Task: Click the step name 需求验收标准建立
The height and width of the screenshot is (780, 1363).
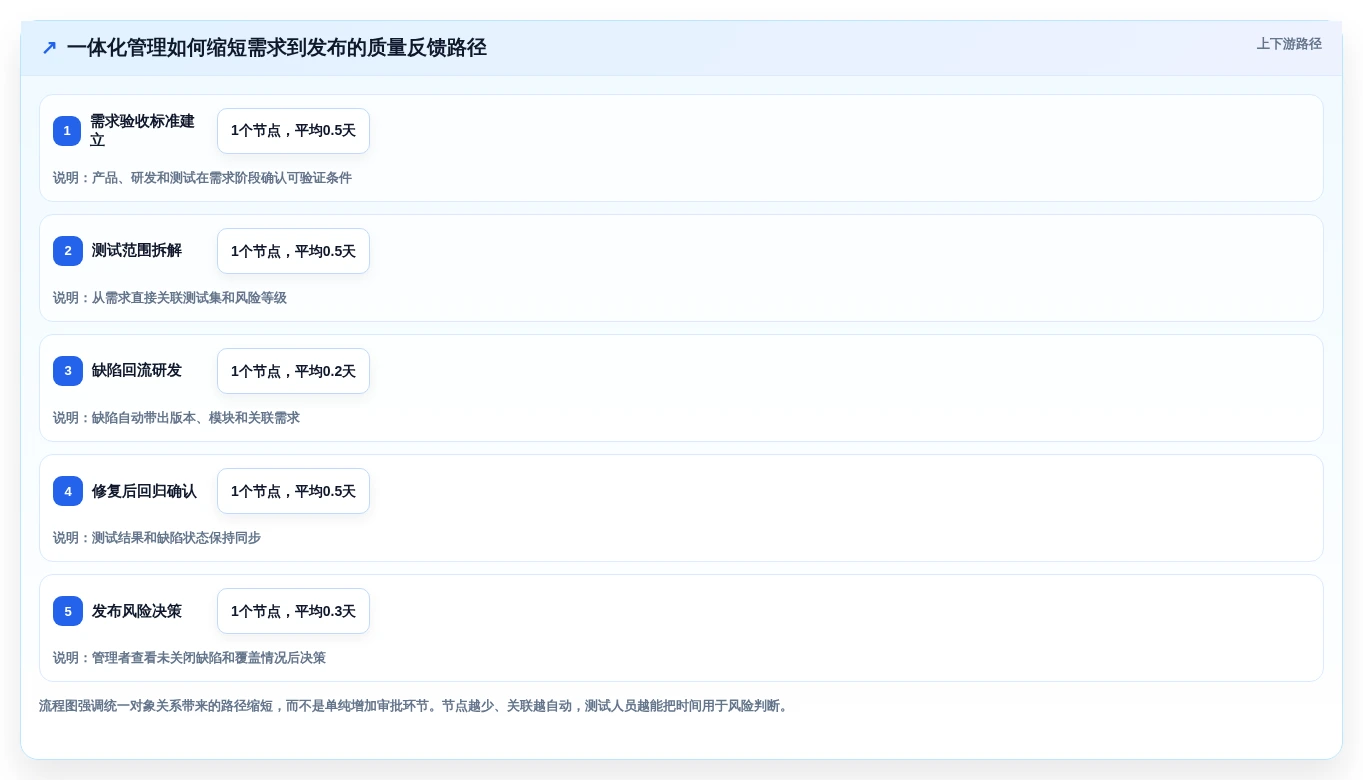Action: click(x=143, y=131)
